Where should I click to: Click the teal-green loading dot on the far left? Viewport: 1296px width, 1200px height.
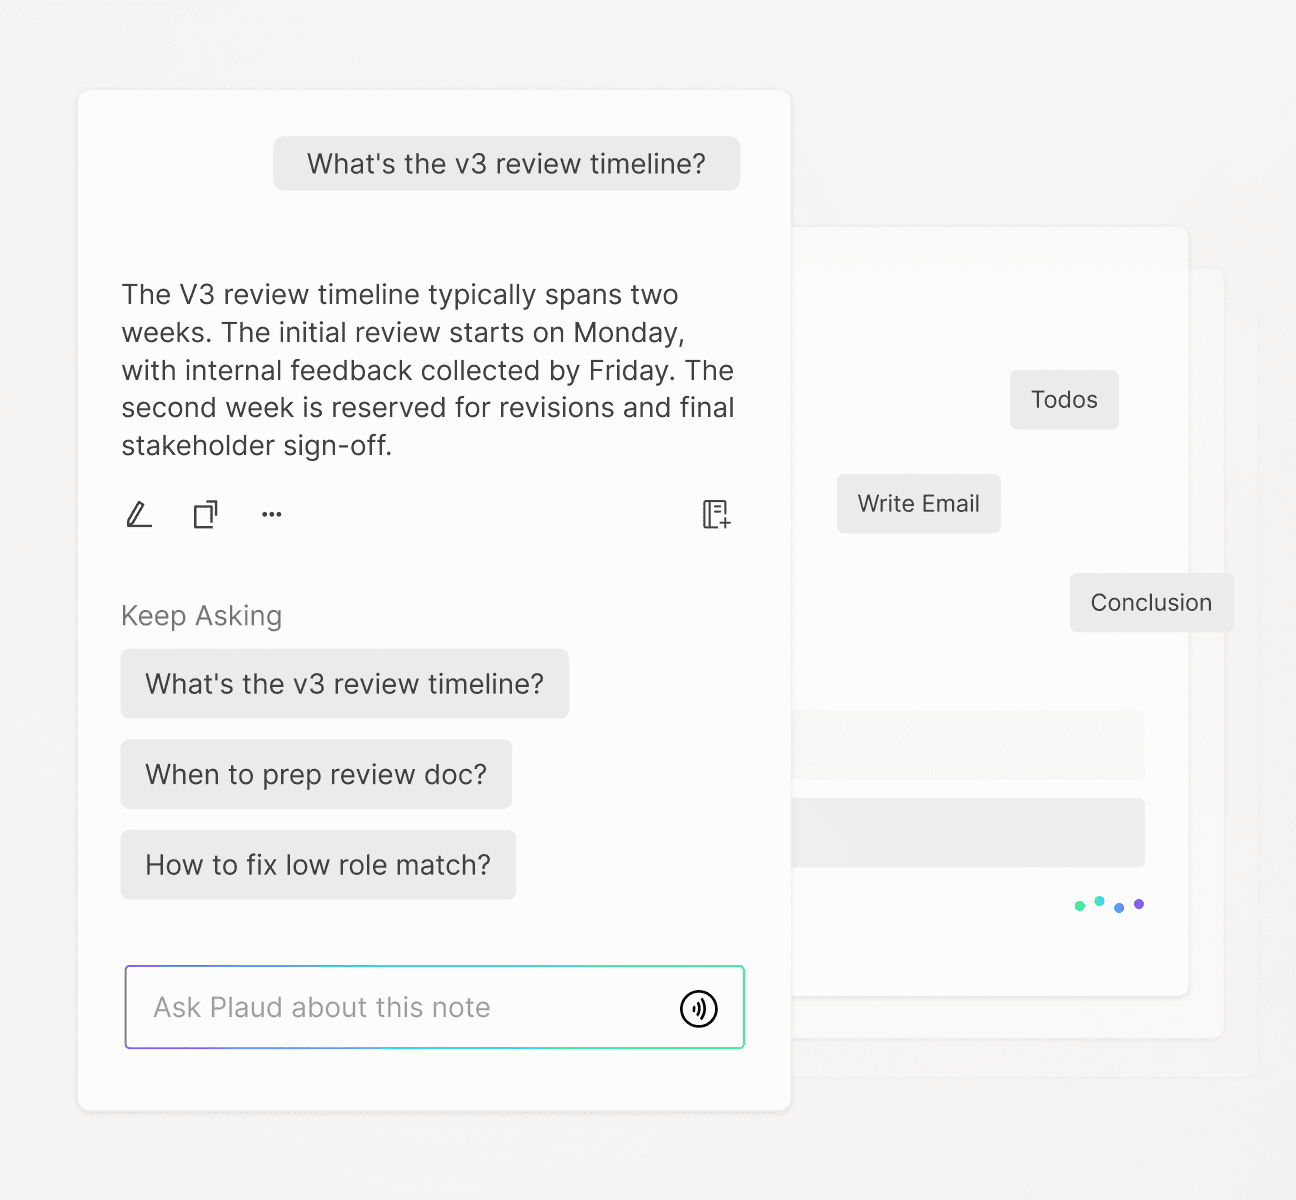tap(1080, 906)
